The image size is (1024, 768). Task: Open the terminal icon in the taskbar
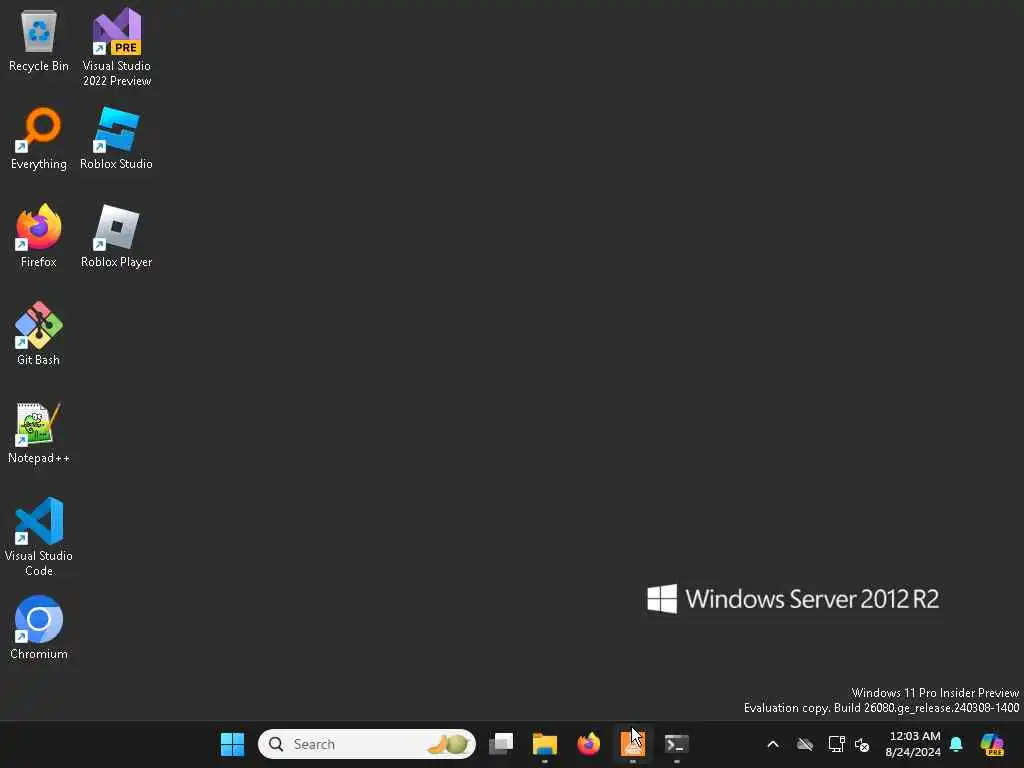coord(677,744)
